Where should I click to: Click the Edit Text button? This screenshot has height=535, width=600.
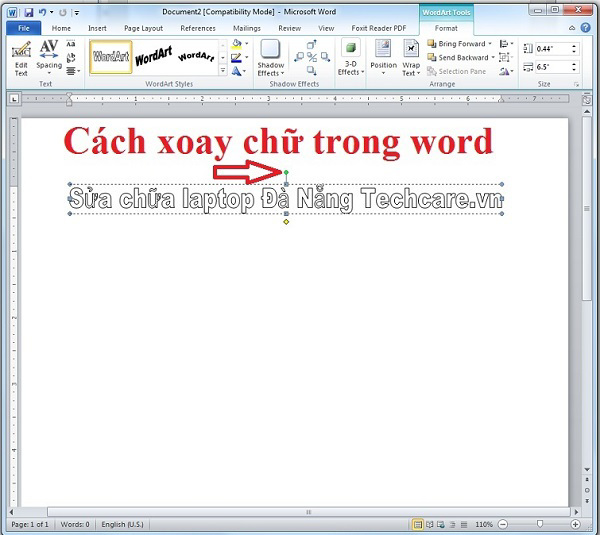[x=21, y=59]
